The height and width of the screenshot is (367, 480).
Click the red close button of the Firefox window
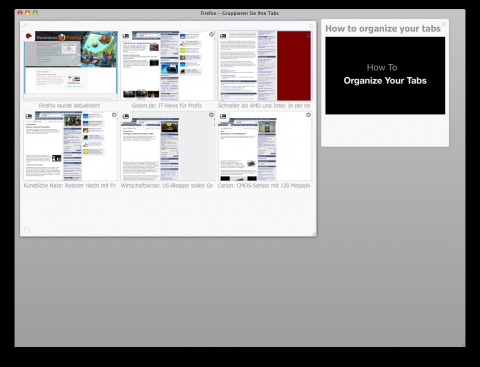(20, 13)
